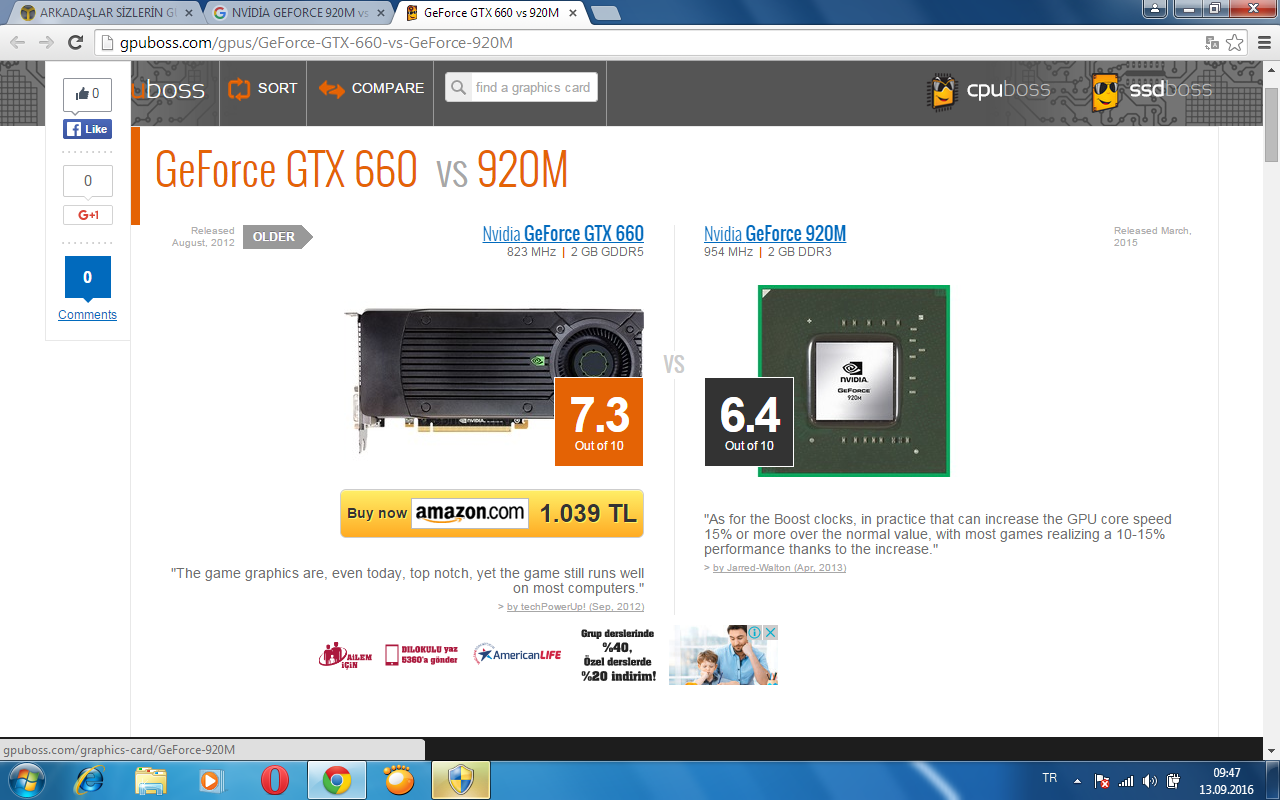
Task: Click the "954 MHz | 2 GB DDR3" spec text
Action: click(768, 252)
